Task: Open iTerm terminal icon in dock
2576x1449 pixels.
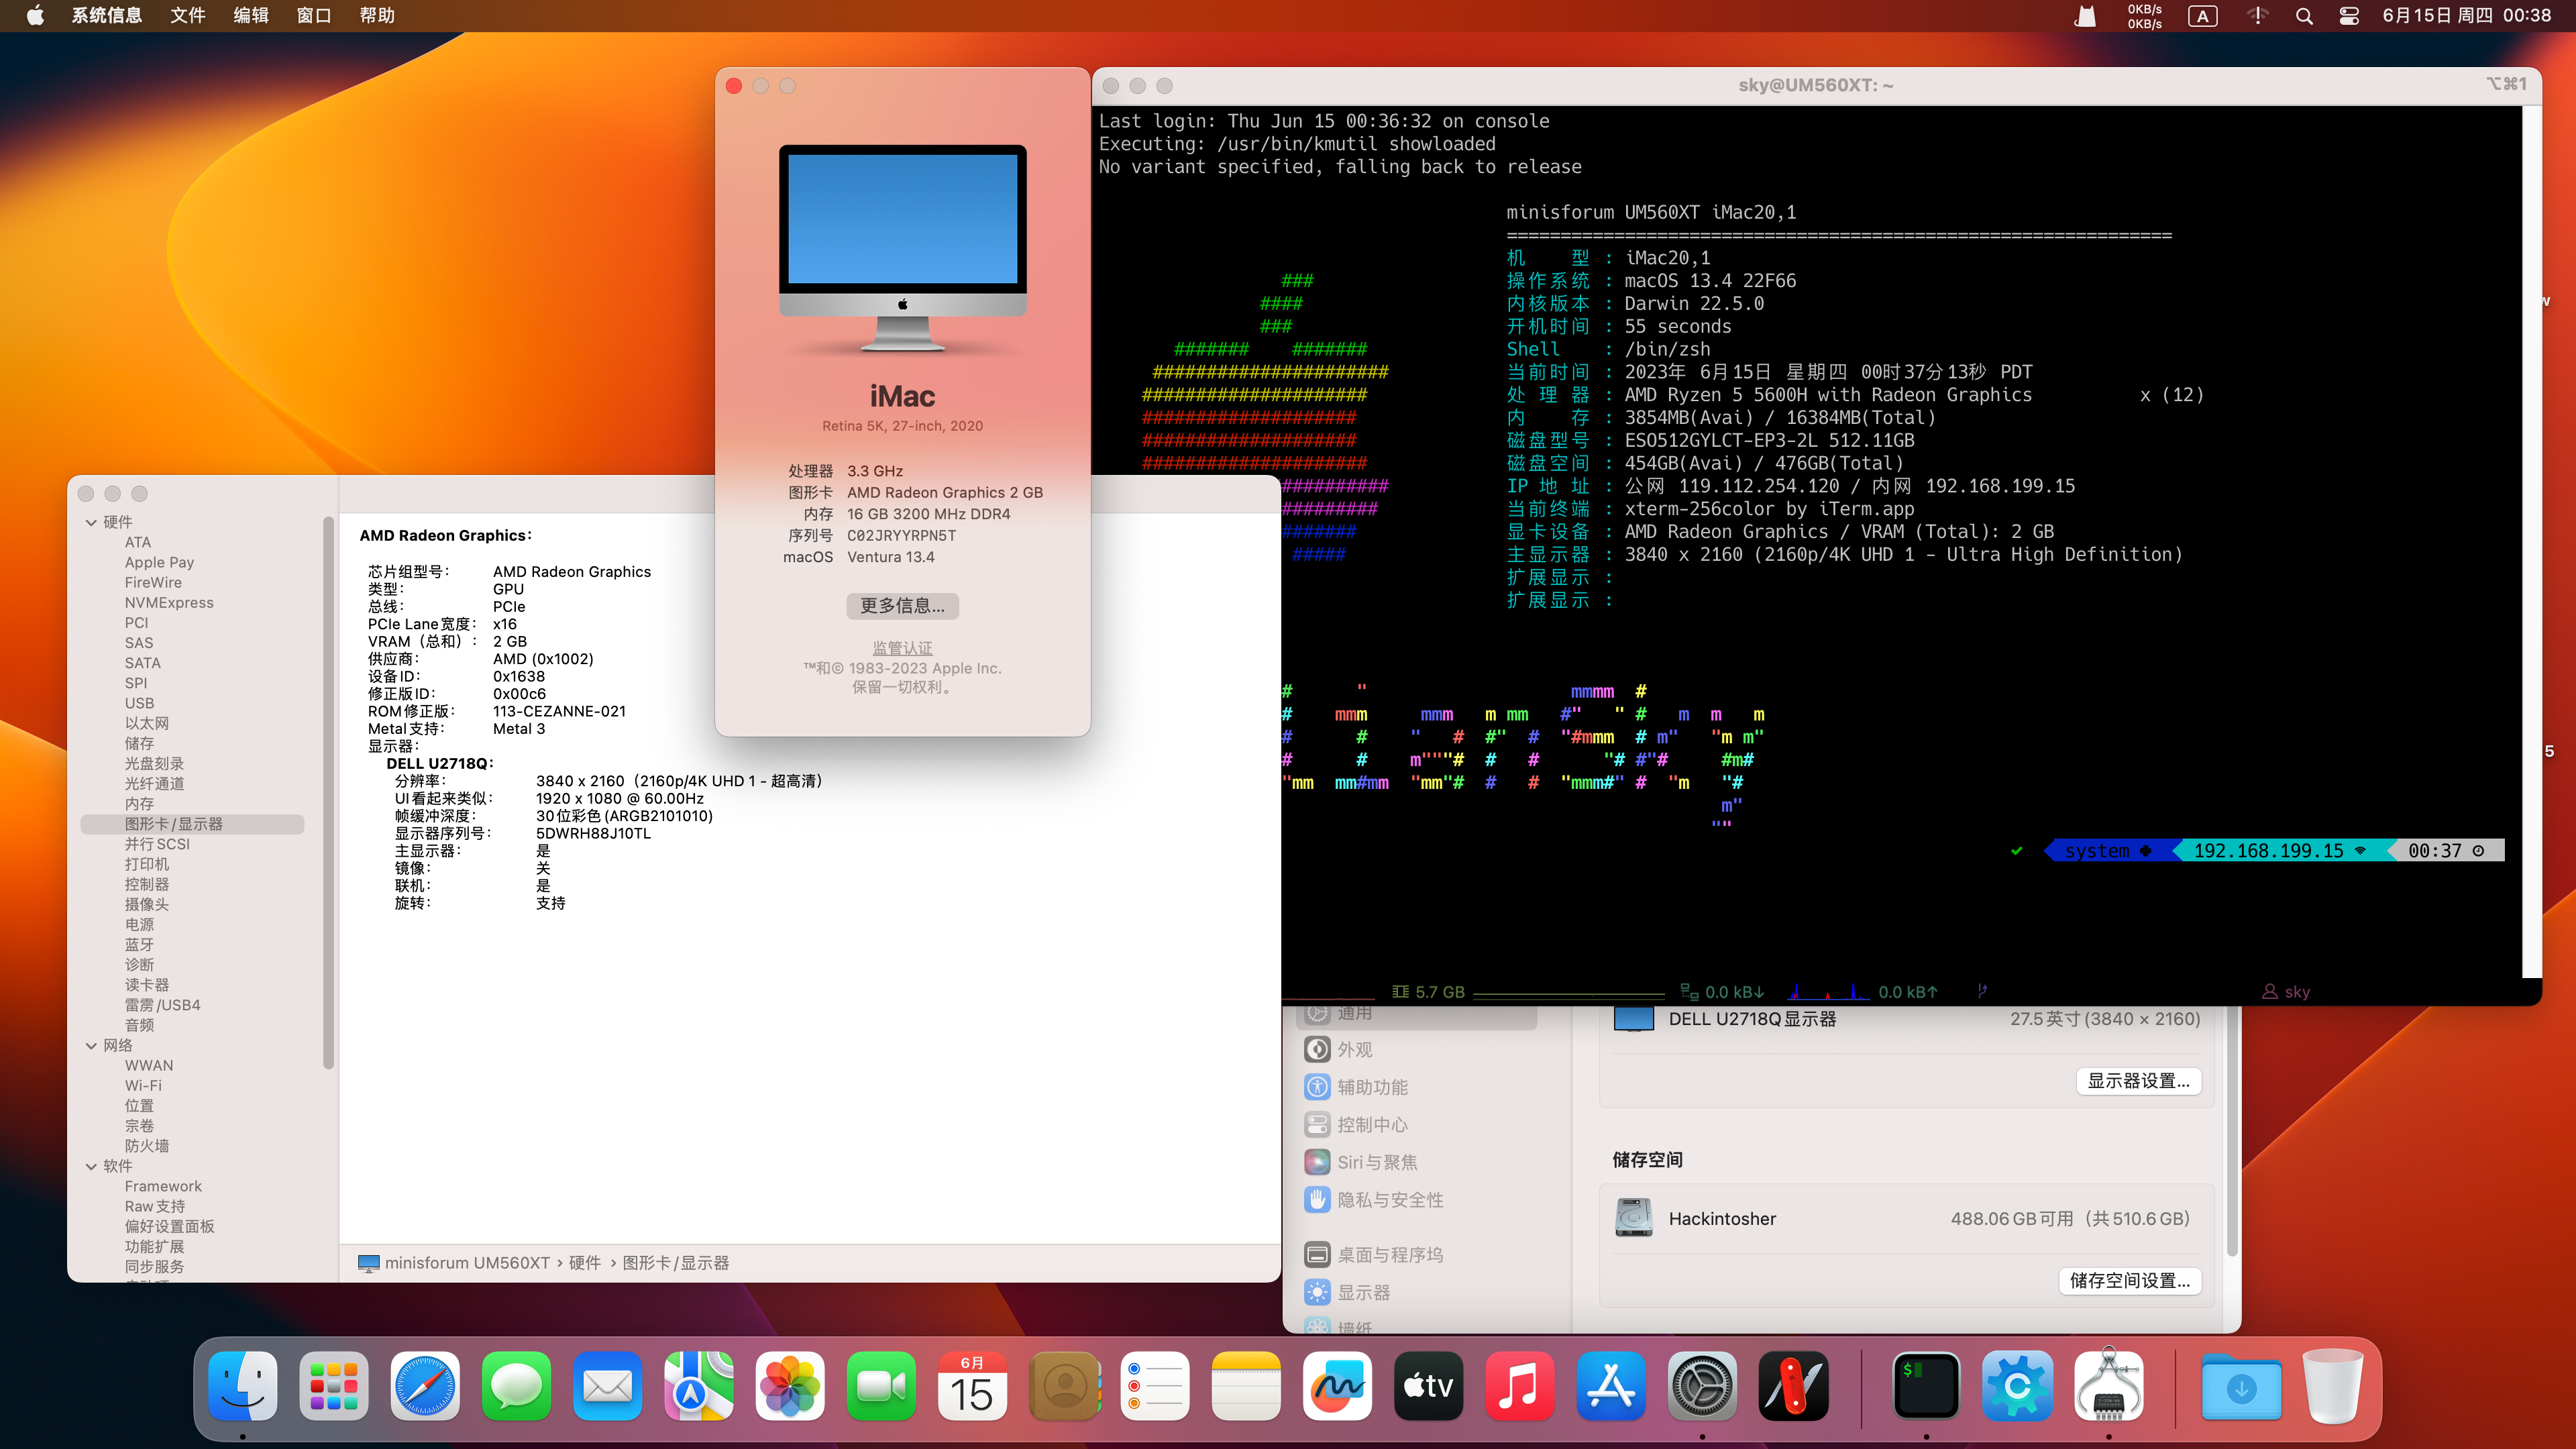Action: [x=1926, y=1386]
